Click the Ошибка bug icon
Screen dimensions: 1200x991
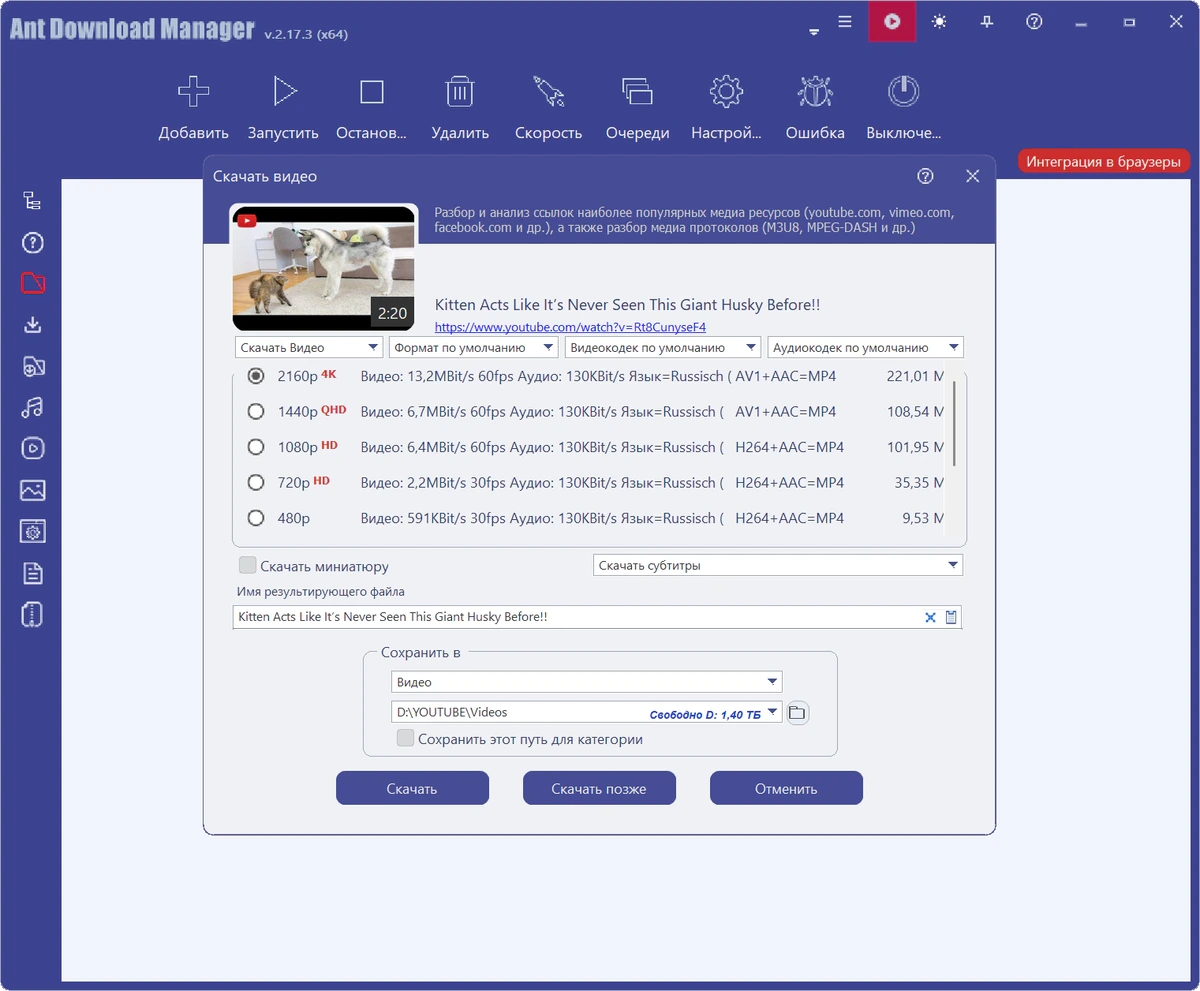coord(815,92)
